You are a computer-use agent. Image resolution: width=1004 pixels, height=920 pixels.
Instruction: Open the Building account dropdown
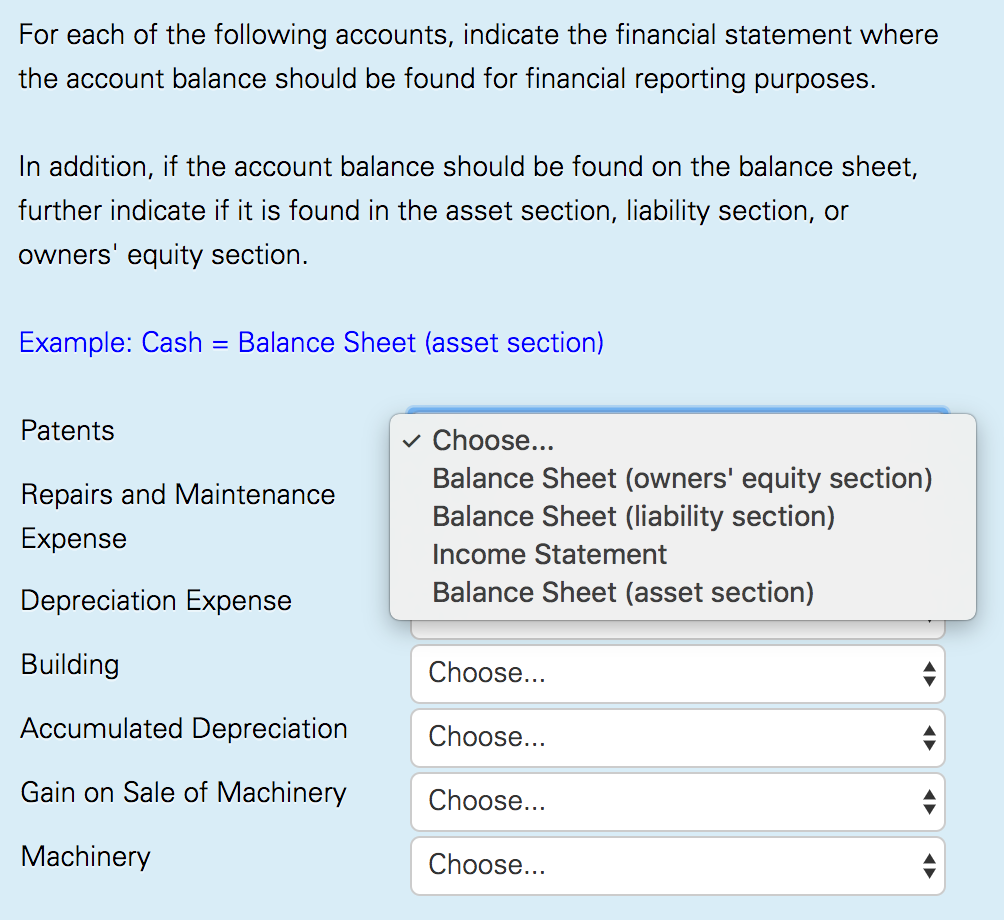tap(678, 673)
